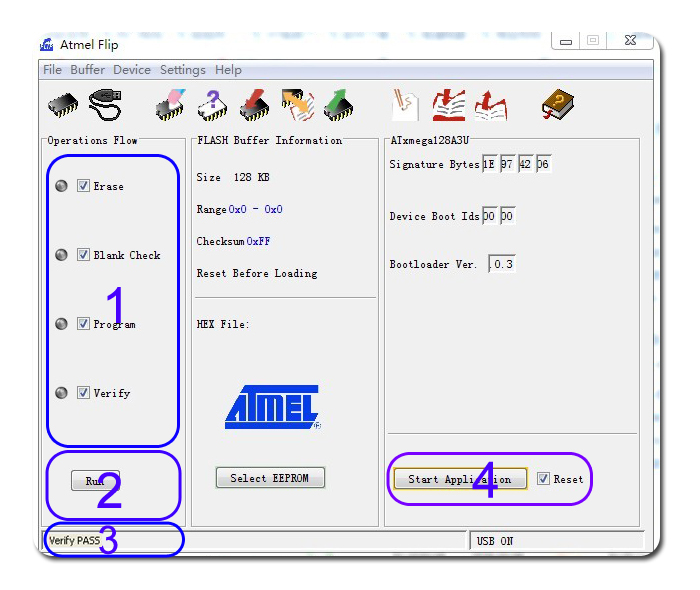Image resolution: width=700 pixels, height=590 pixels.
Task: Click the Erase Target Device icon
Action: coord(170,105)
